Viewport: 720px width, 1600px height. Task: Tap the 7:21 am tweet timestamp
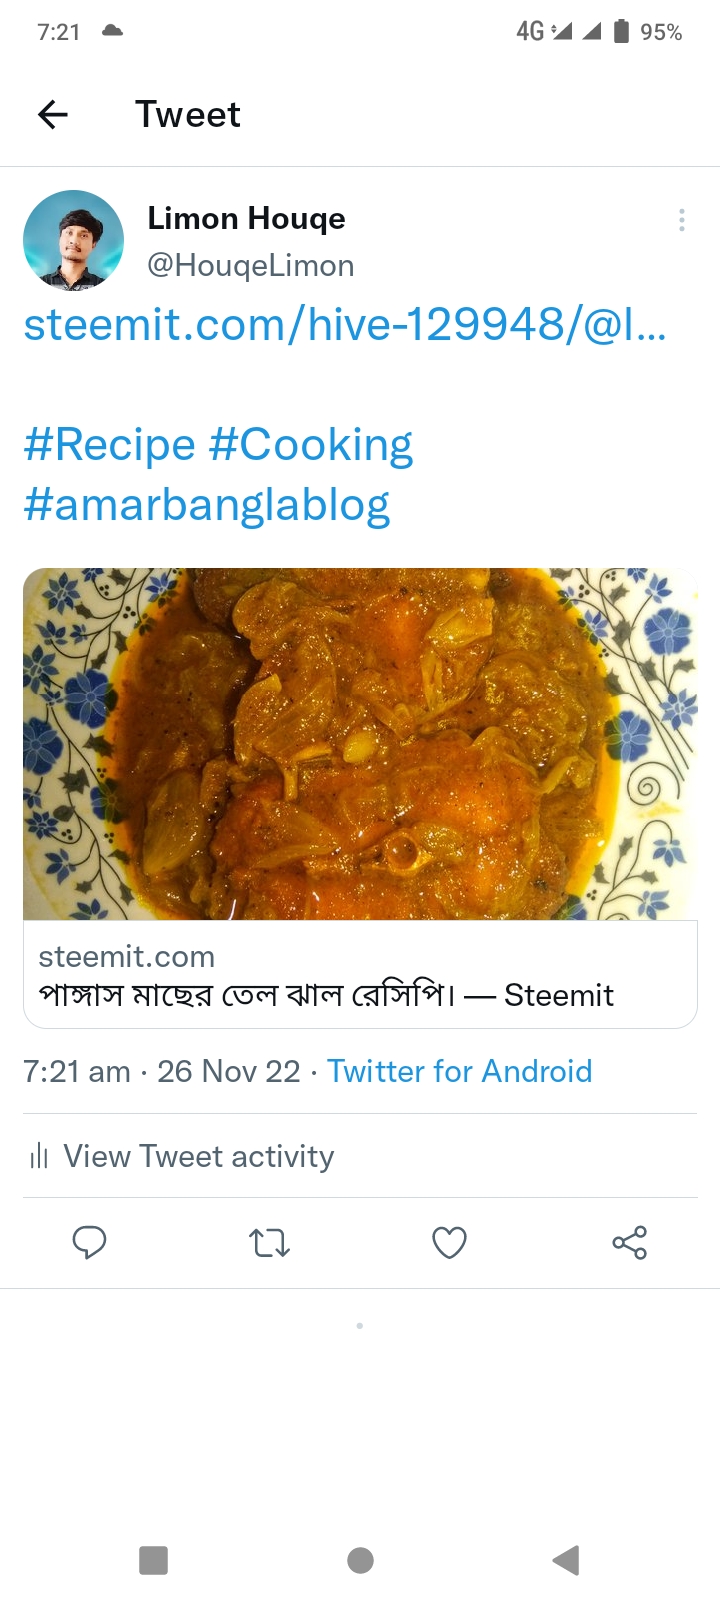point(77,1071)
